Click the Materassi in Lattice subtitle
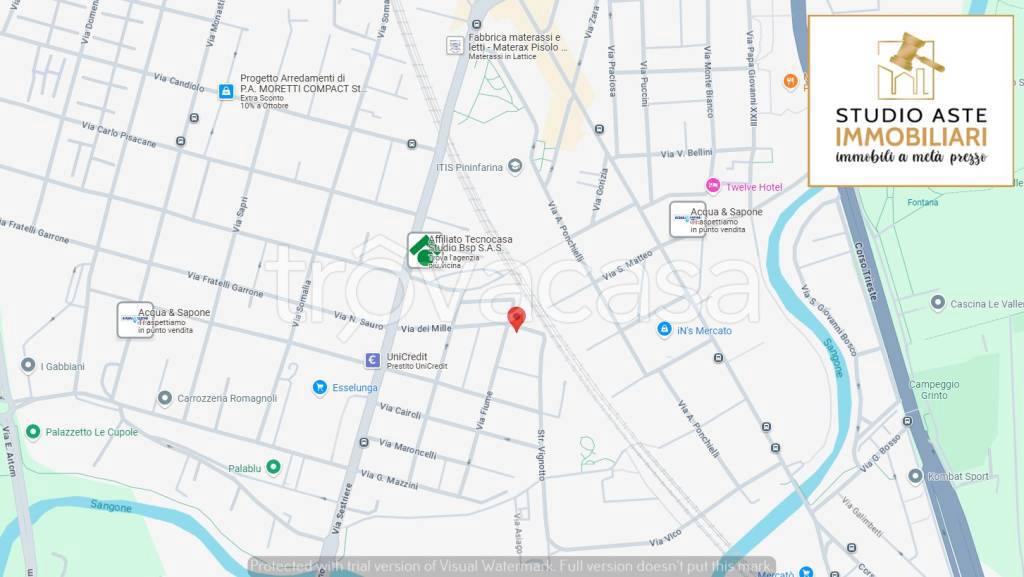Viewport: 1024px width, 577px height. click(x=502, y=57)
